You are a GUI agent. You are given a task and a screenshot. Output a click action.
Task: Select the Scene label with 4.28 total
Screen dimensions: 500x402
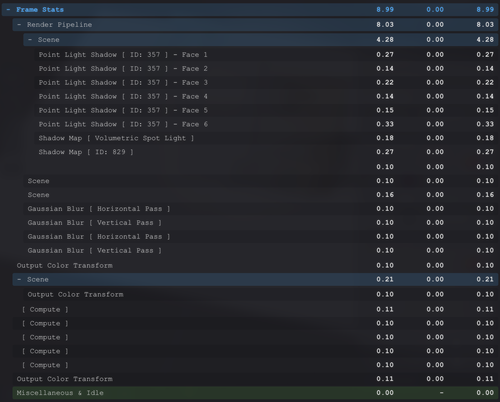pyautogui.click(x=48, y=40)
